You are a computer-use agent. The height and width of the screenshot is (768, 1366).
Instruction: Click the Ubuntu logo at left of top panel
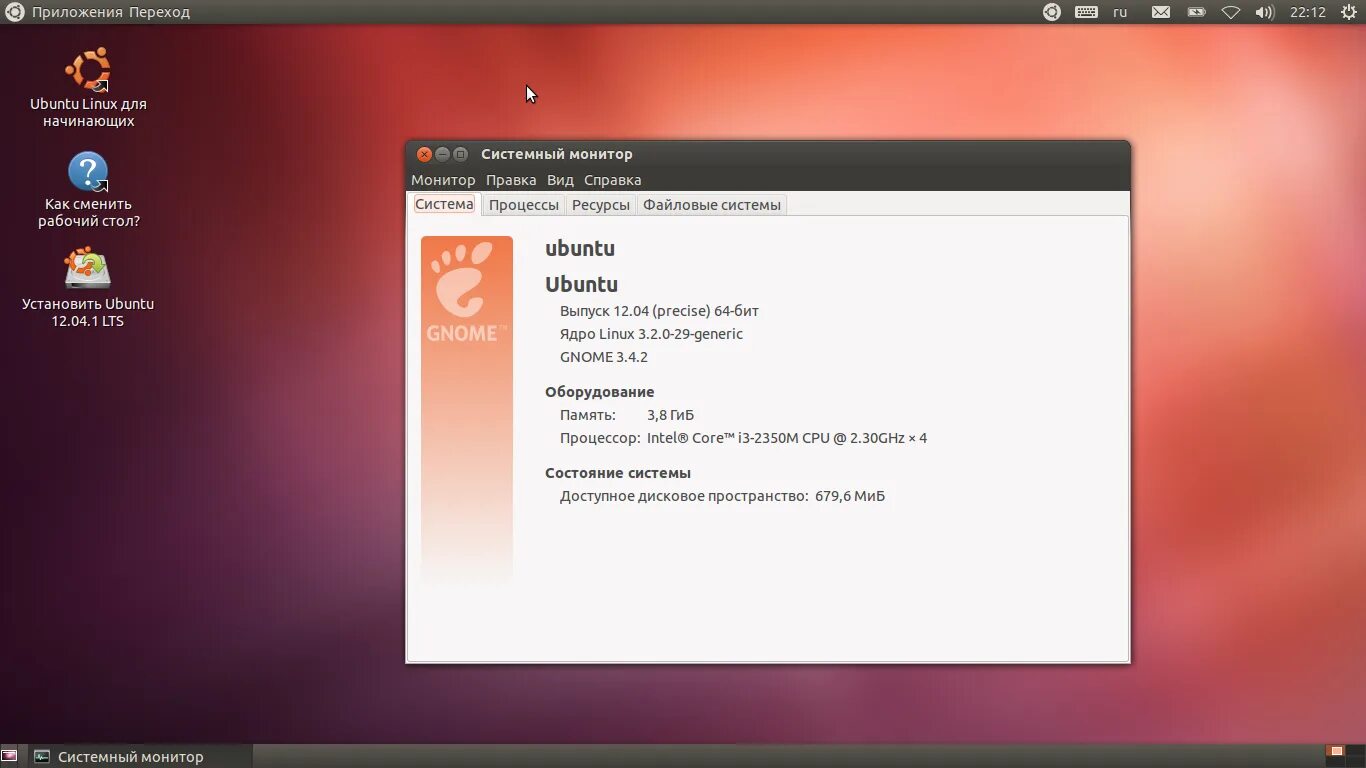point(14,12)
